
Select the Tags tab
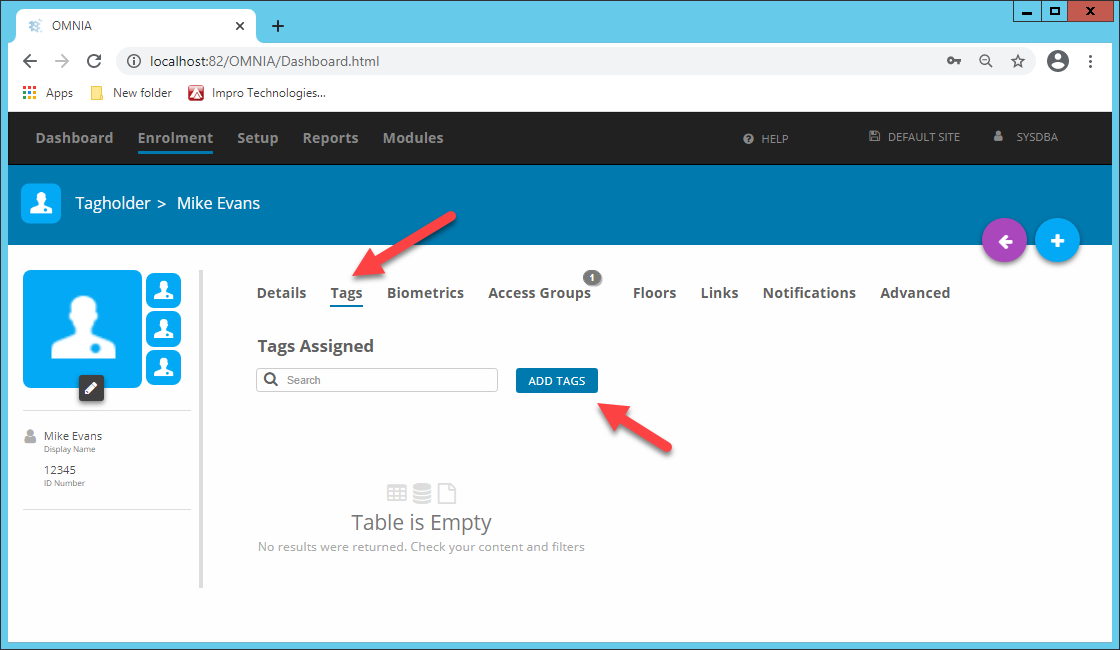(346, 293)
